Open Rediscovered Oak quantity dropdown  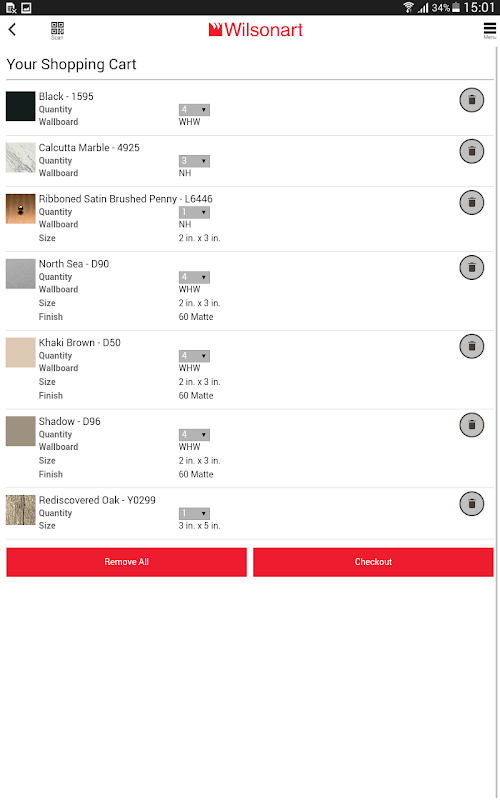194,514
